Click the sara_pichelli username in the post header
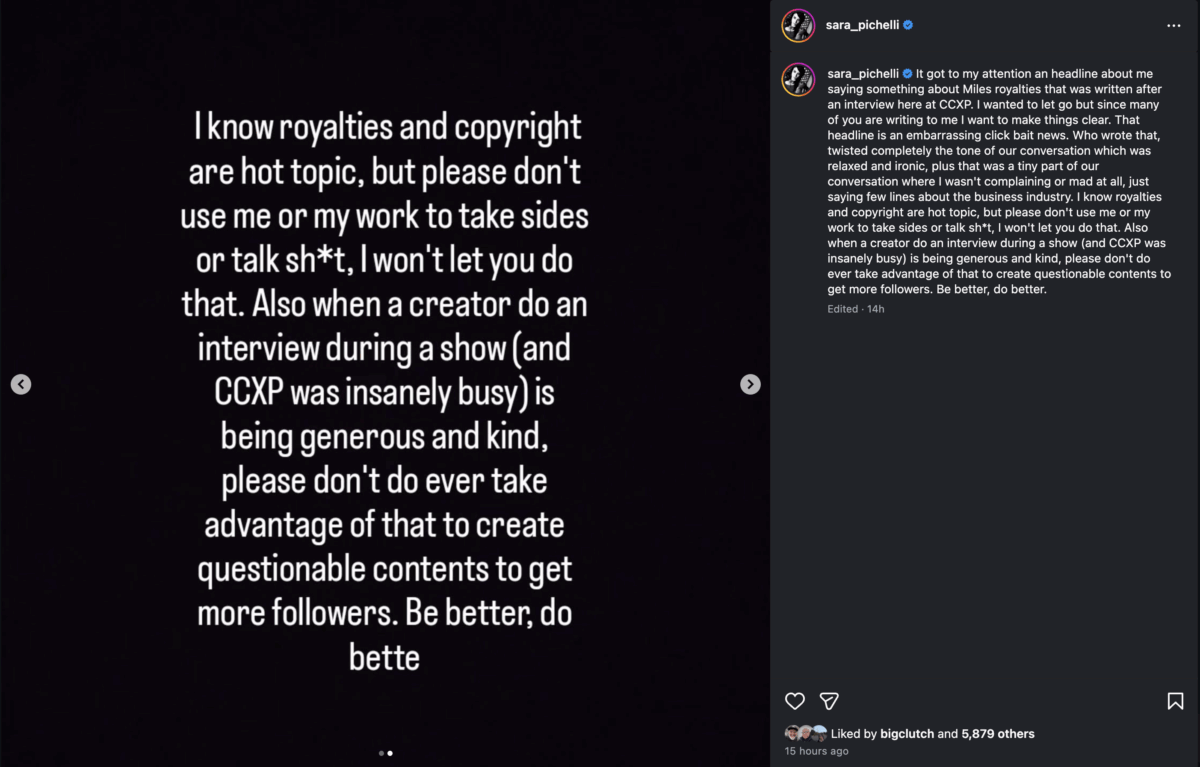The width and height of the screenshot is (1200, 767). point(863,25)
